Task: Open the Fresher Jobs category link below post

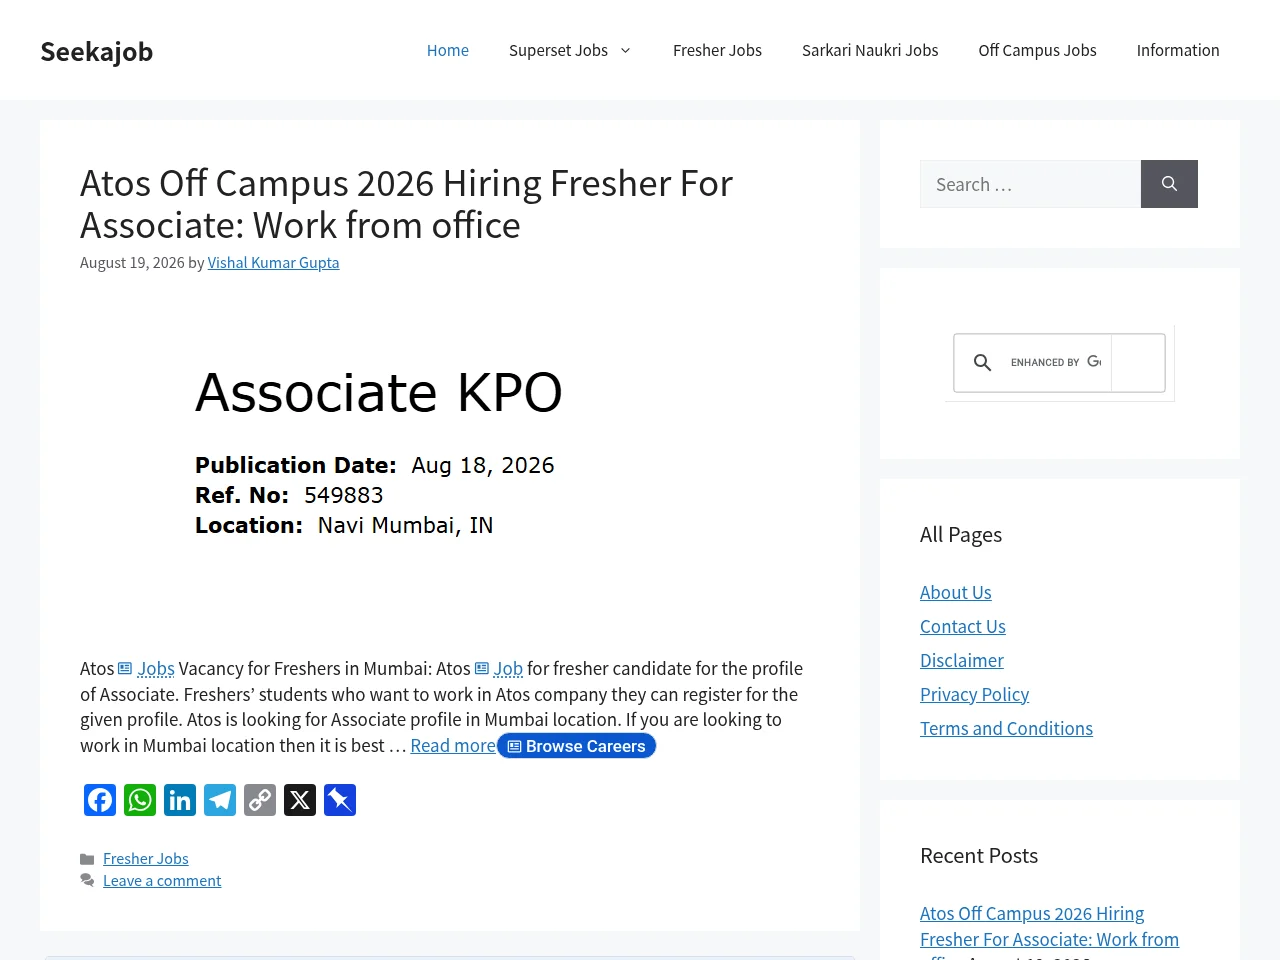Action: [x=146, y=858]
